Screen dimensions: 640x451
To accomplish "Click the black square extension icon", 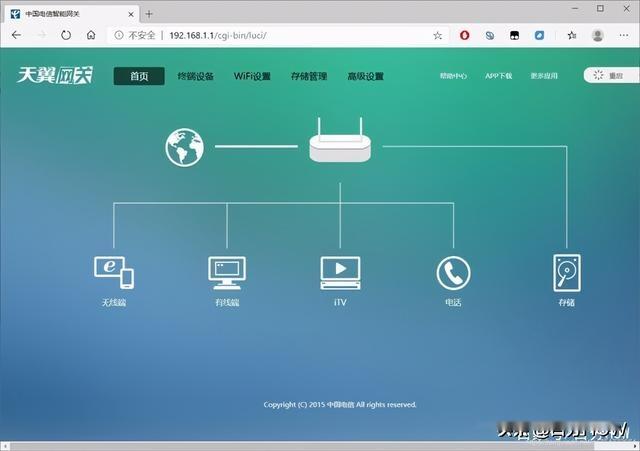I will tap(514, 36).
